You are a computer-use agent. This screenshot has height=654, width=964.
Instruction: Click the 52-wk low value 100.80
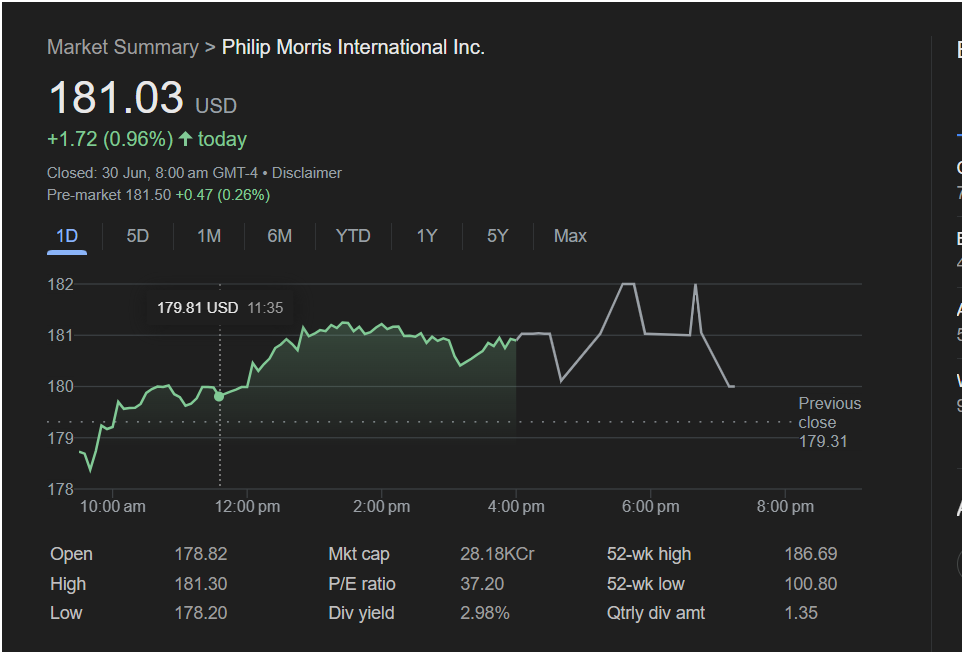point(811,584)
